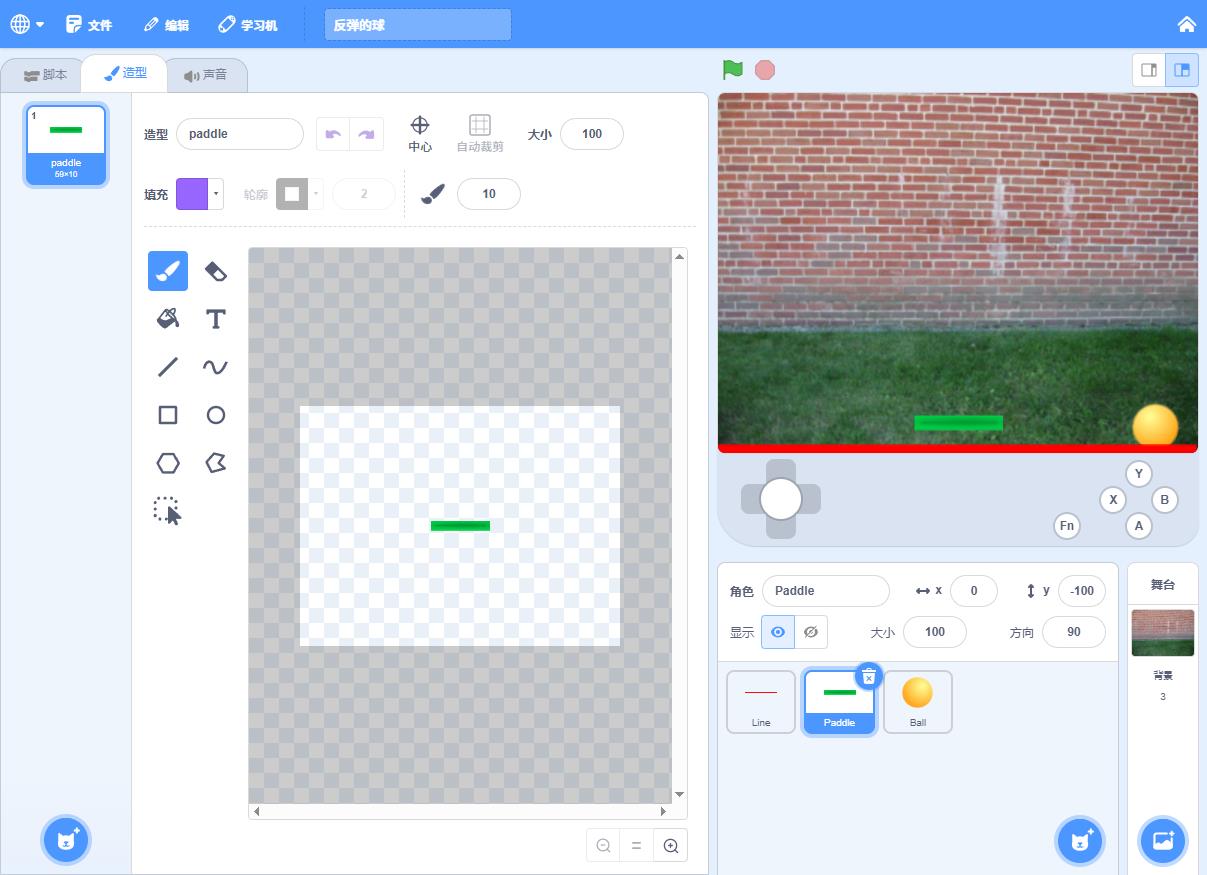The height and width of the screenshot is (875, 1207).
Task: Undo the last costume edit
Action: [333, 134]
